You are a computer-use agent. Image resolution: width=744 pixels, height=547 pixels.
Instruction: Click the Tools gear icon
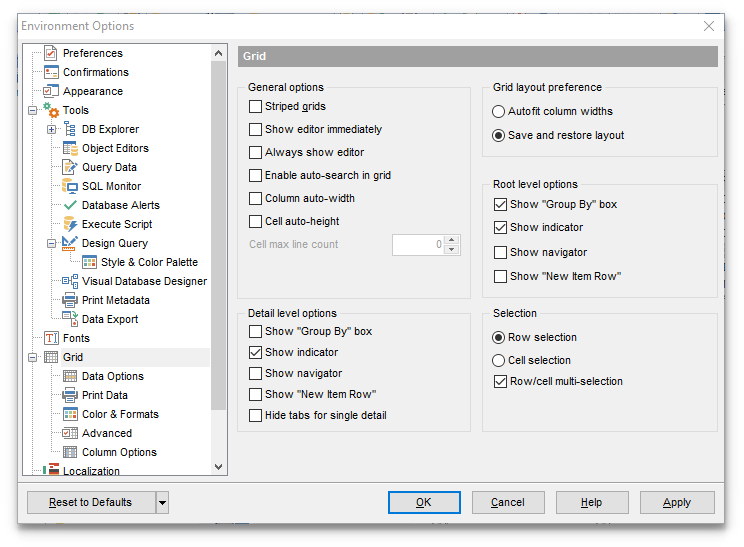(x=51, y=110)
